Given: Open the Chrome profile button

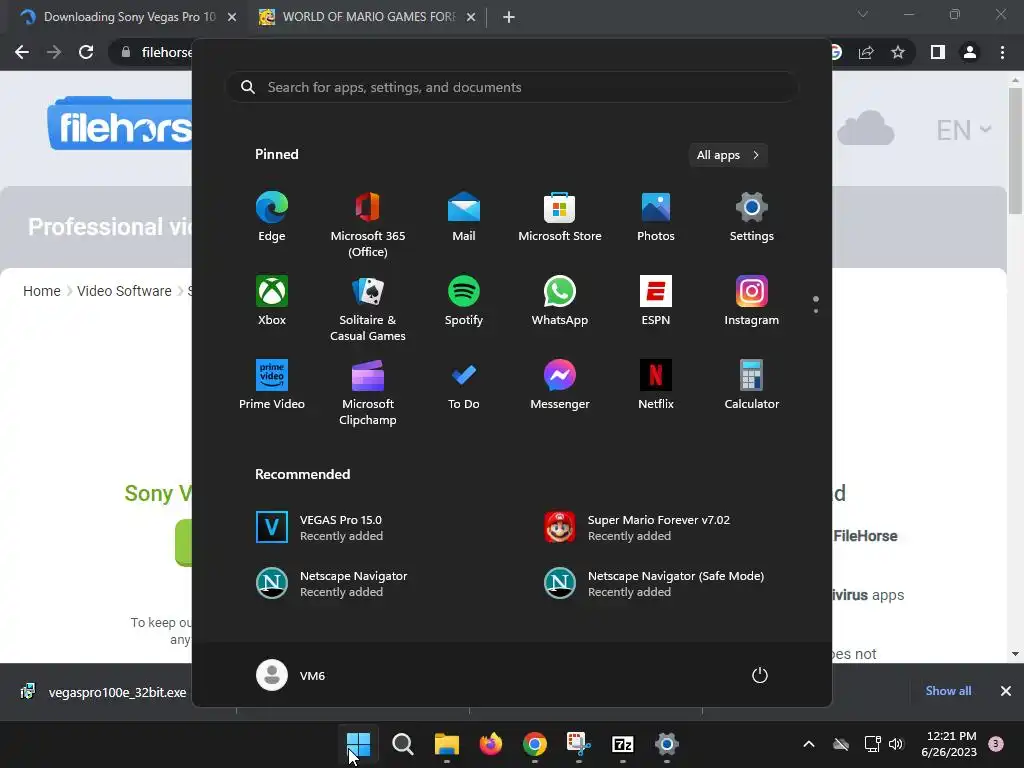Looking at the screenshot, I should pos(970,52).
